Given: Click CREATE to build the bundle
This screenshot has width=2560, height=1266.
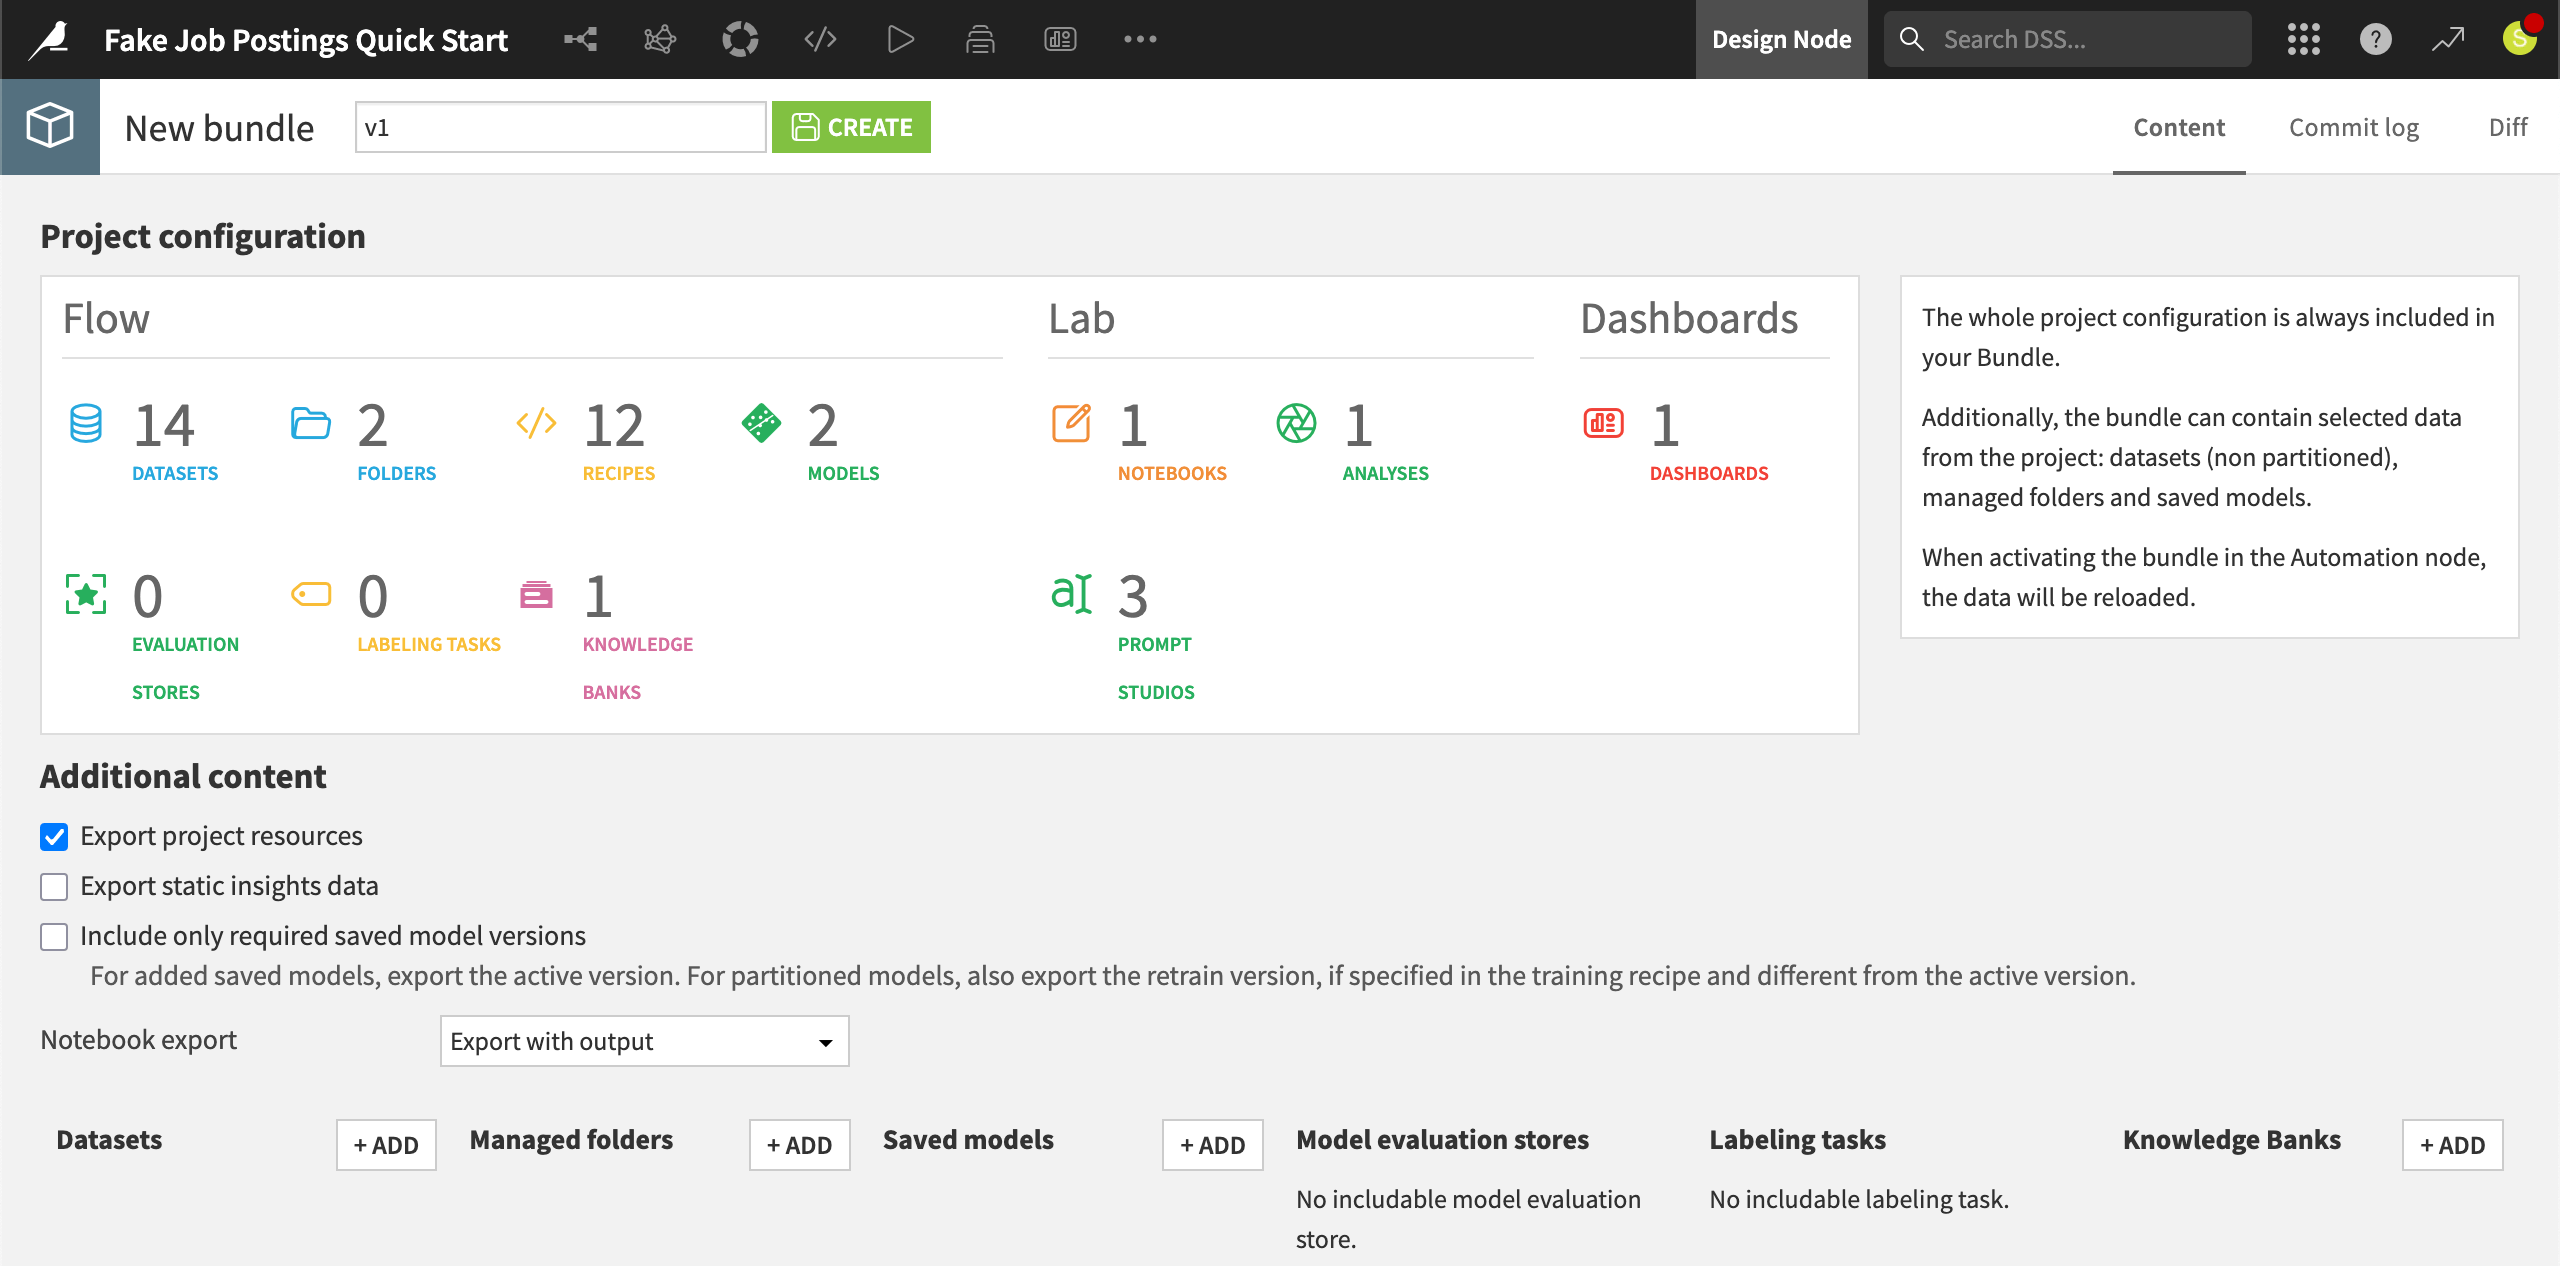Looking at the screenshot, I should coord(851,127).
